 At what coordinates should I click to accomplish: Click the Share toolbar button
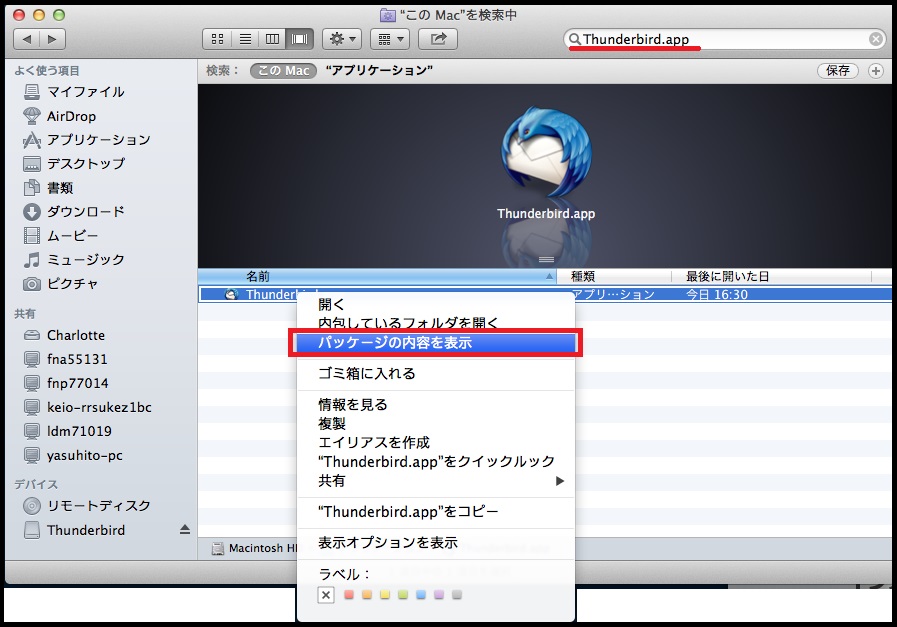coord(437,39)
